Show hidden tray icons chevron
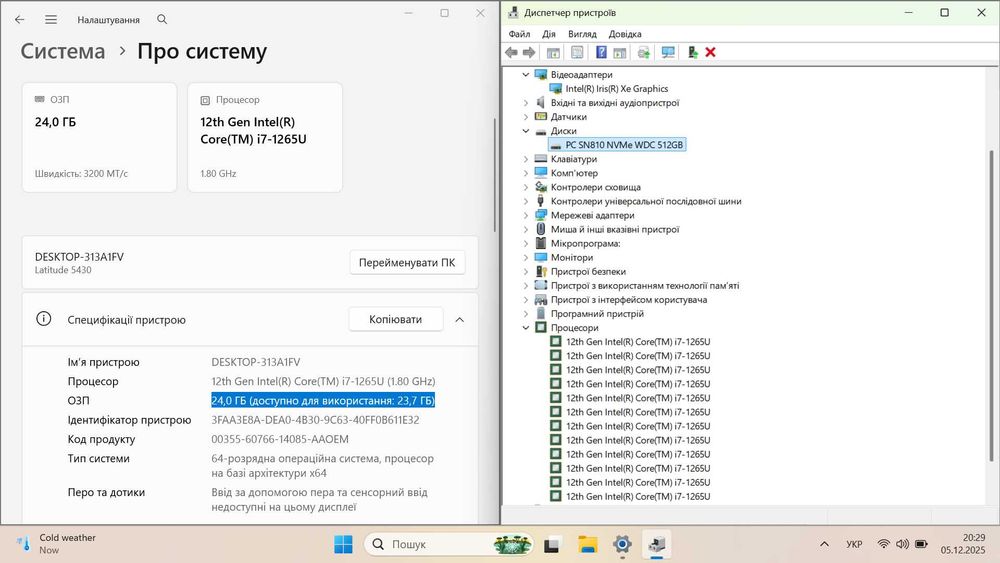1000x563 pixels. 824,544
